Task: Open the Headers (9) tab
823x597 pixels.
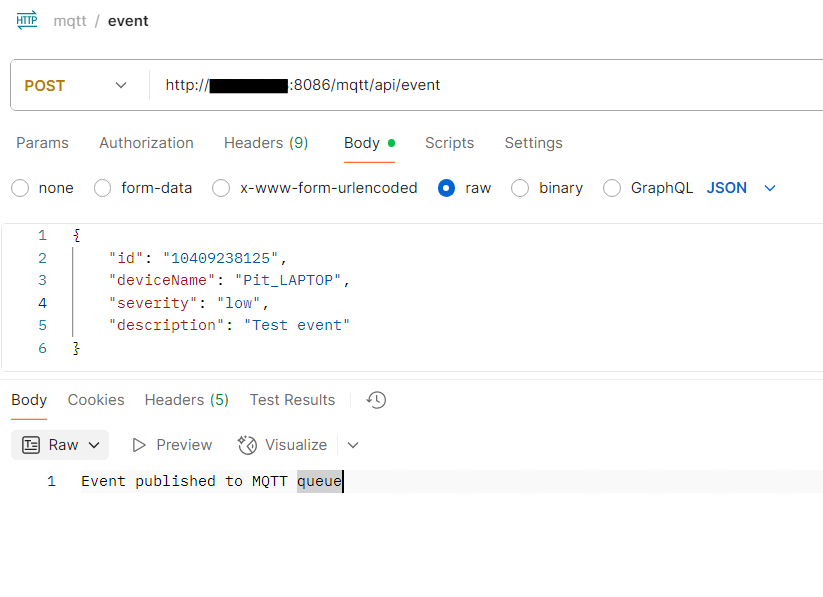Action: point(266,143)
